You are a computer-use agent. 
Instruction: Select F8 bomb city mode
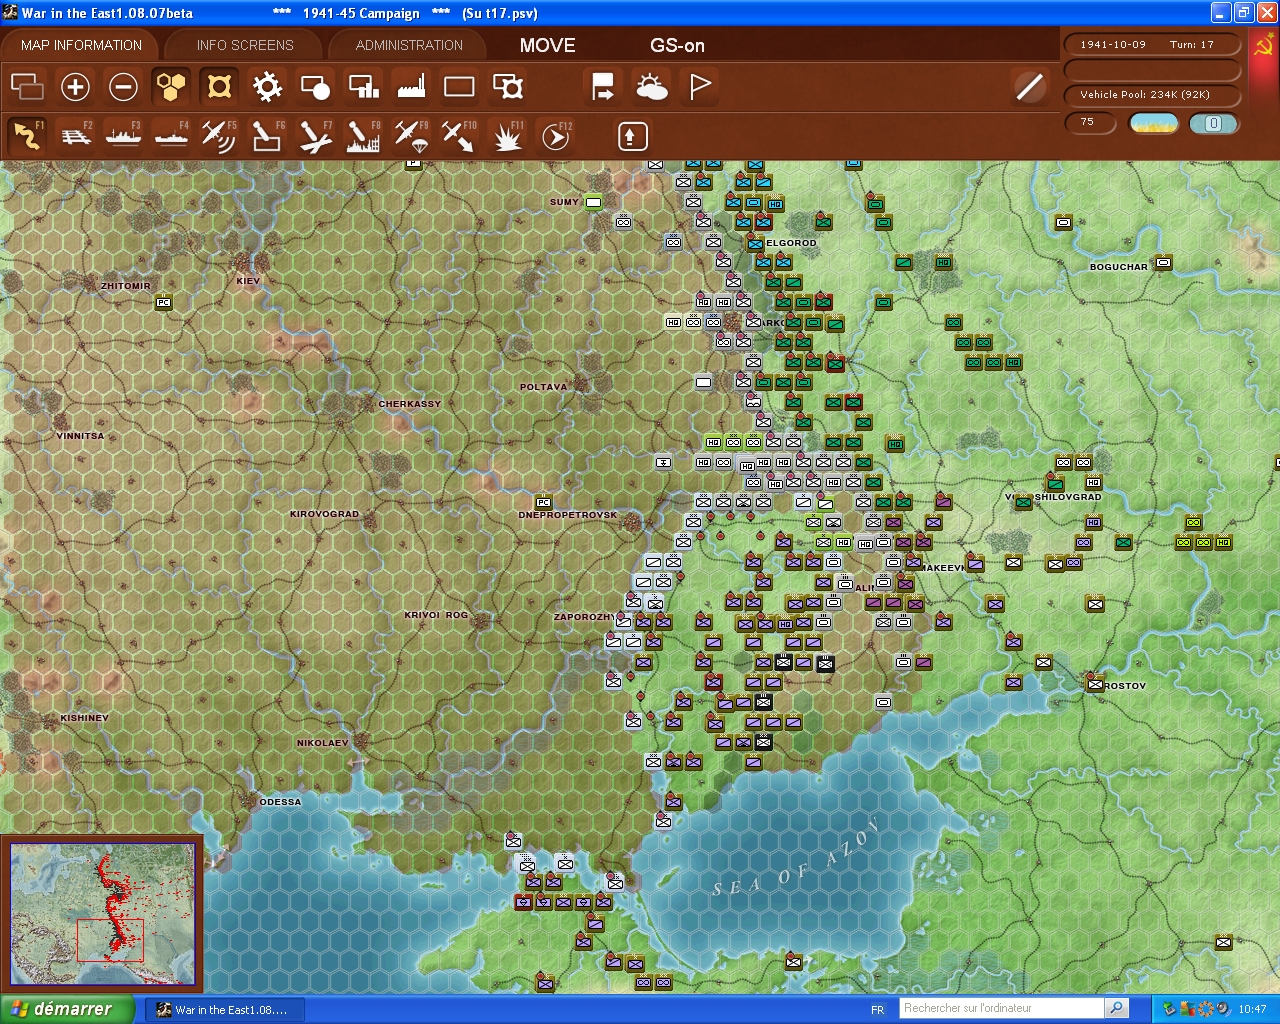363,135
